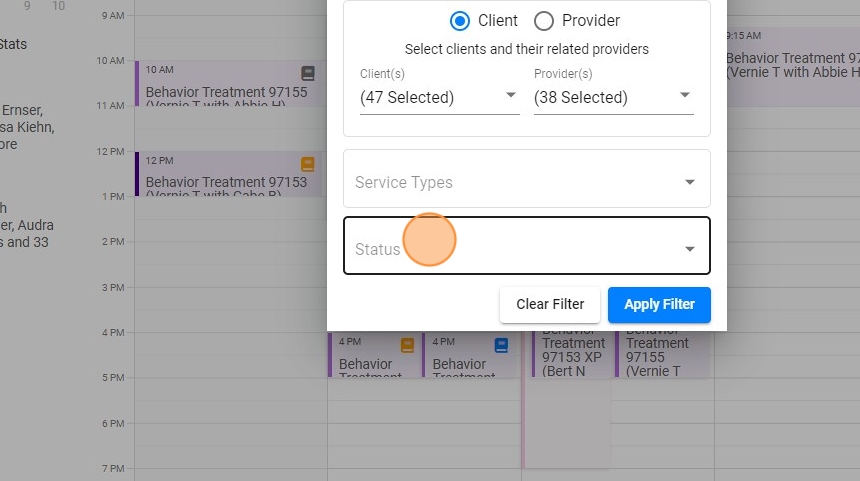Open the Client(s) dropdown showing 47 Selected
This screenshot has width=860, height=481.
(439, 97)
